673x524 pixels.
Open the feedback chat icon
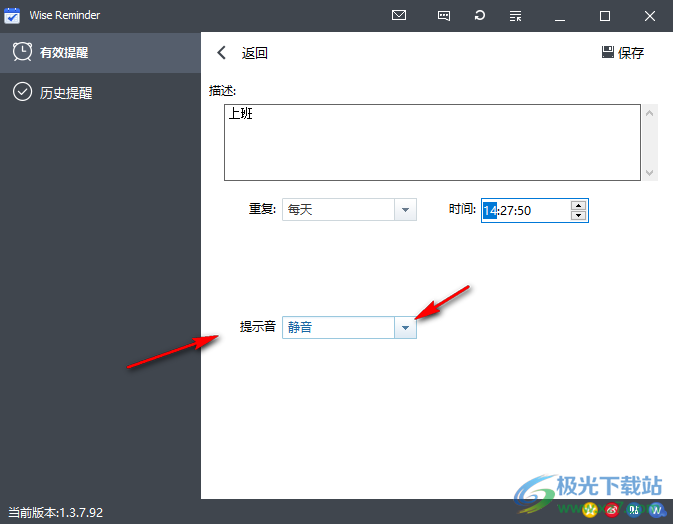443,16
